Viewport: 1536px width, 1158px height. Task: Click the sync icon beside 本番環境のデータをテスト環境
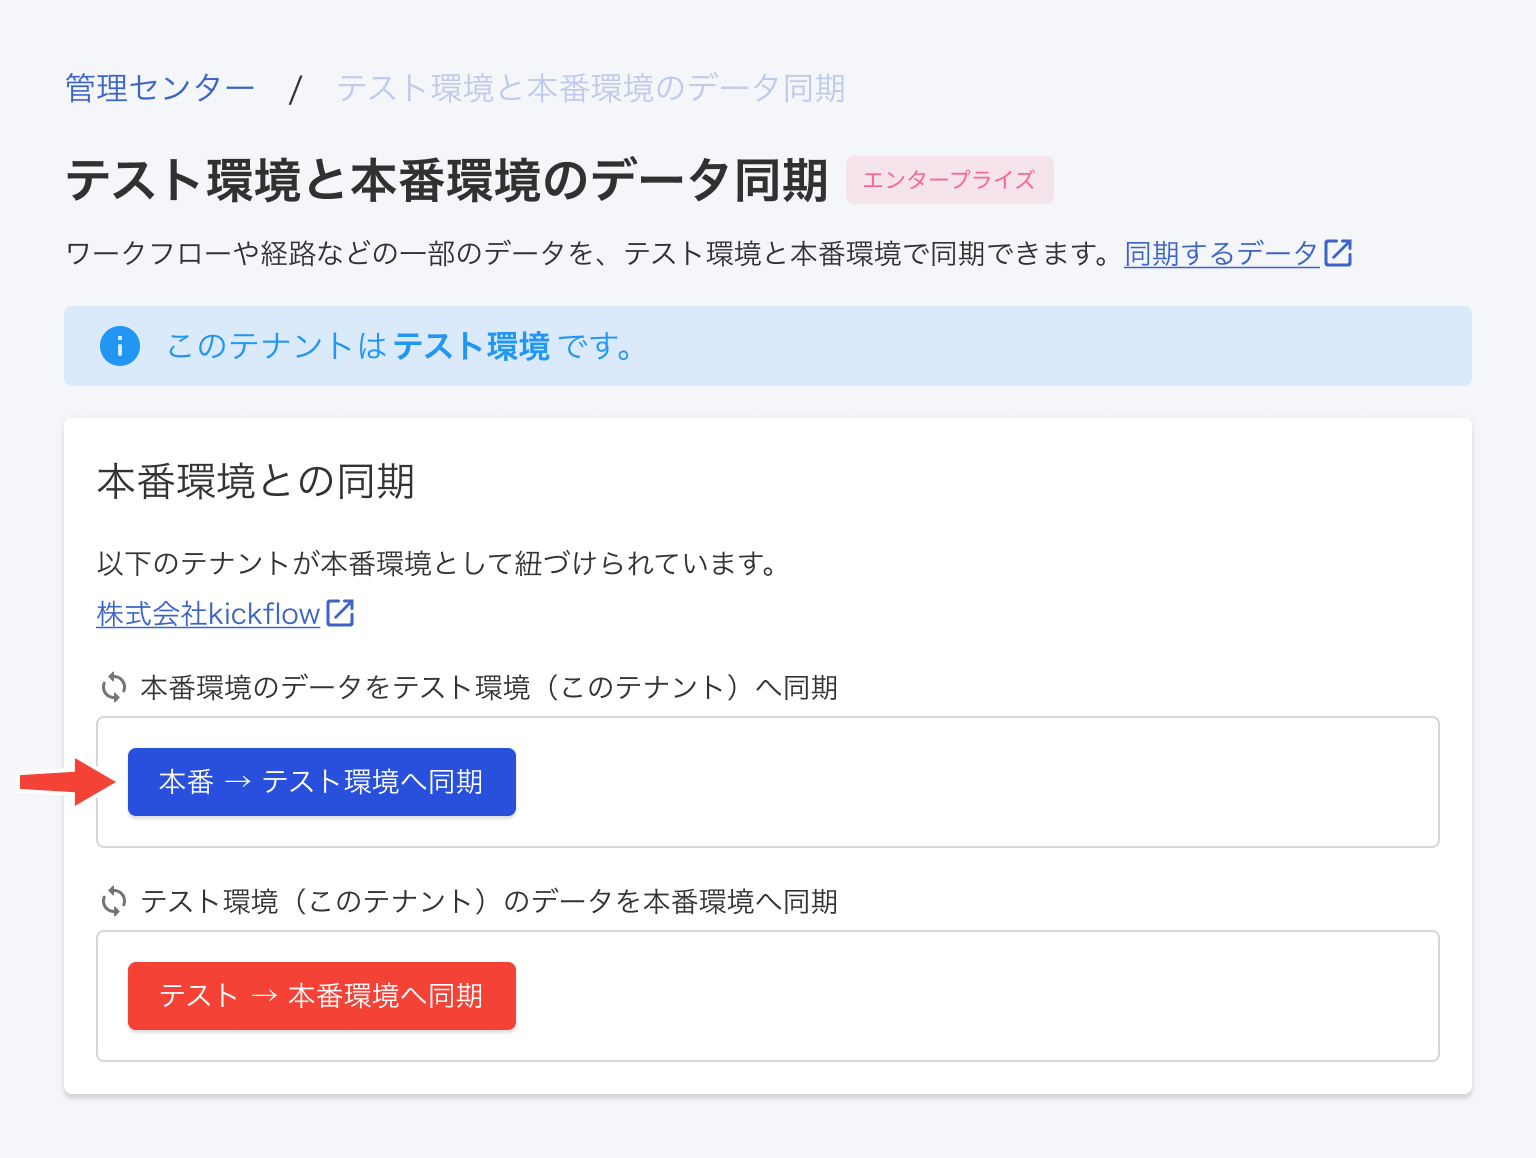click(114, 688)
